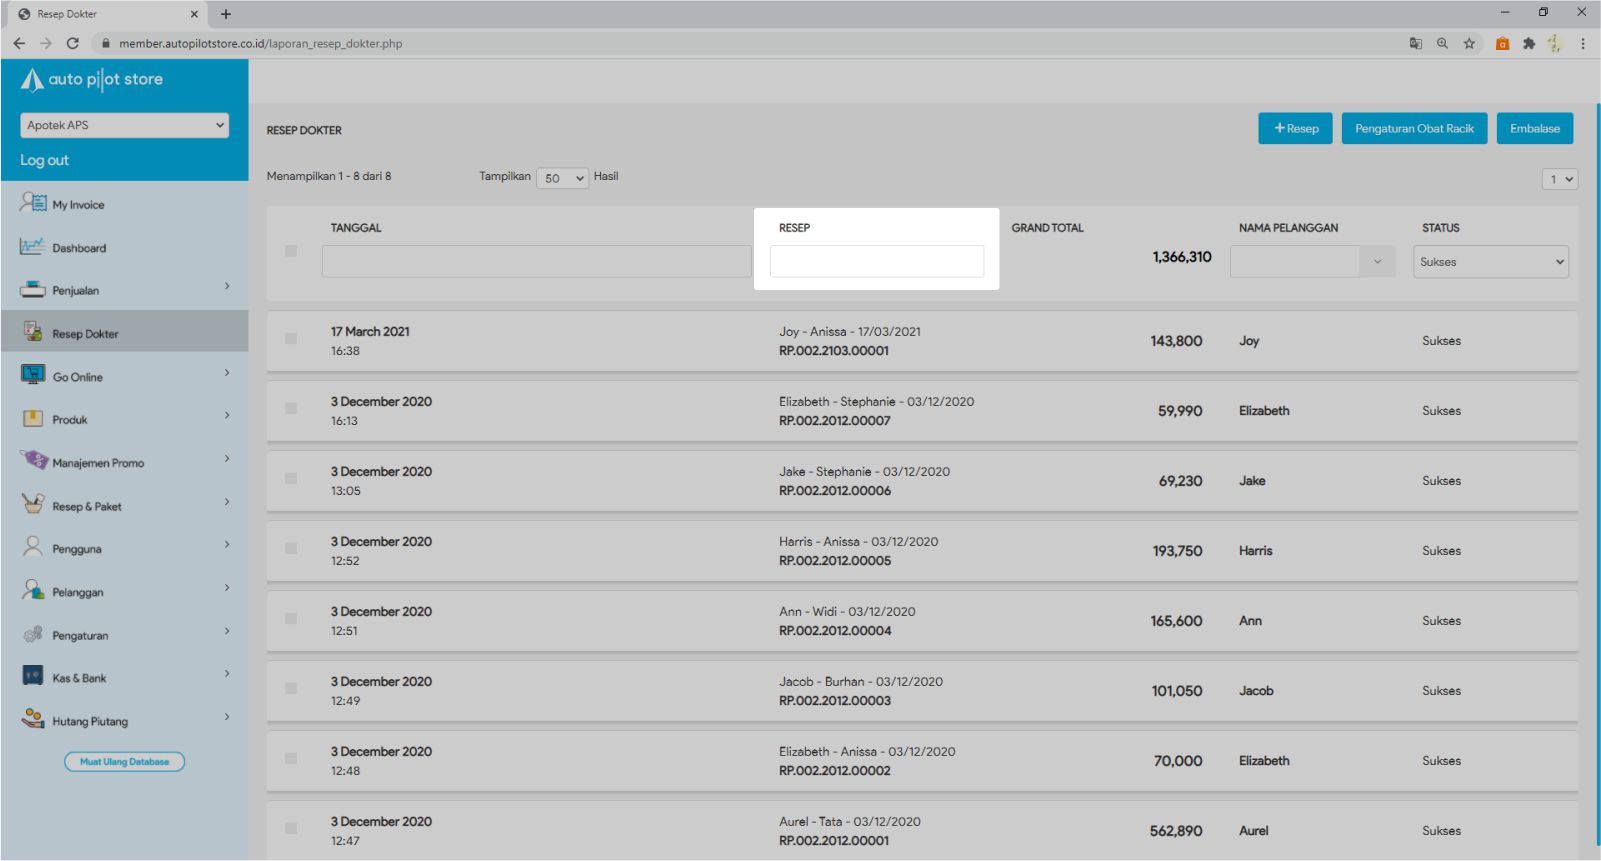The width and height of the screenshot is (1601, 861).
Task: Expand the Pelanggan sidebar menu
Action: 124,592
